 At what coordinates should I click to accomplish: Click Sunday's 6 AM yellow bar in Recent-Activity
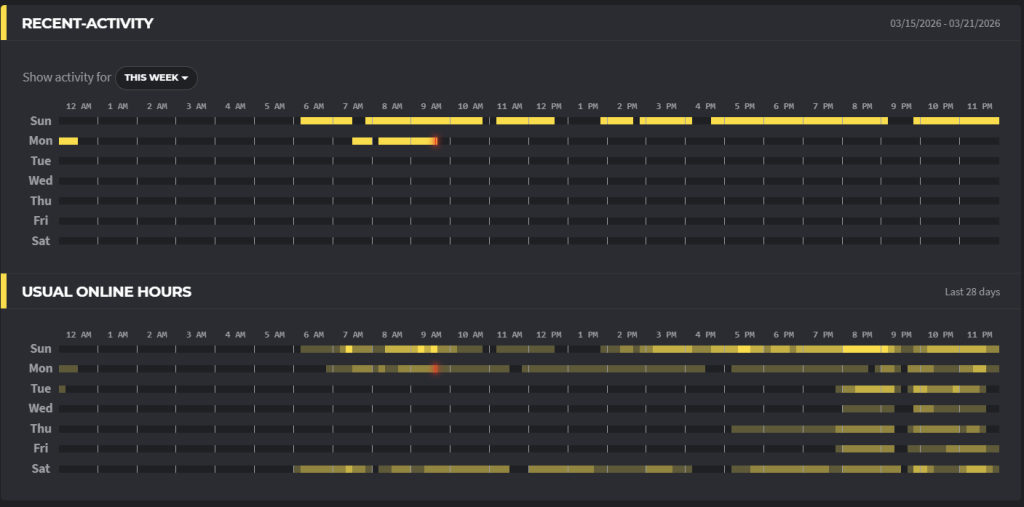[326, 121]
